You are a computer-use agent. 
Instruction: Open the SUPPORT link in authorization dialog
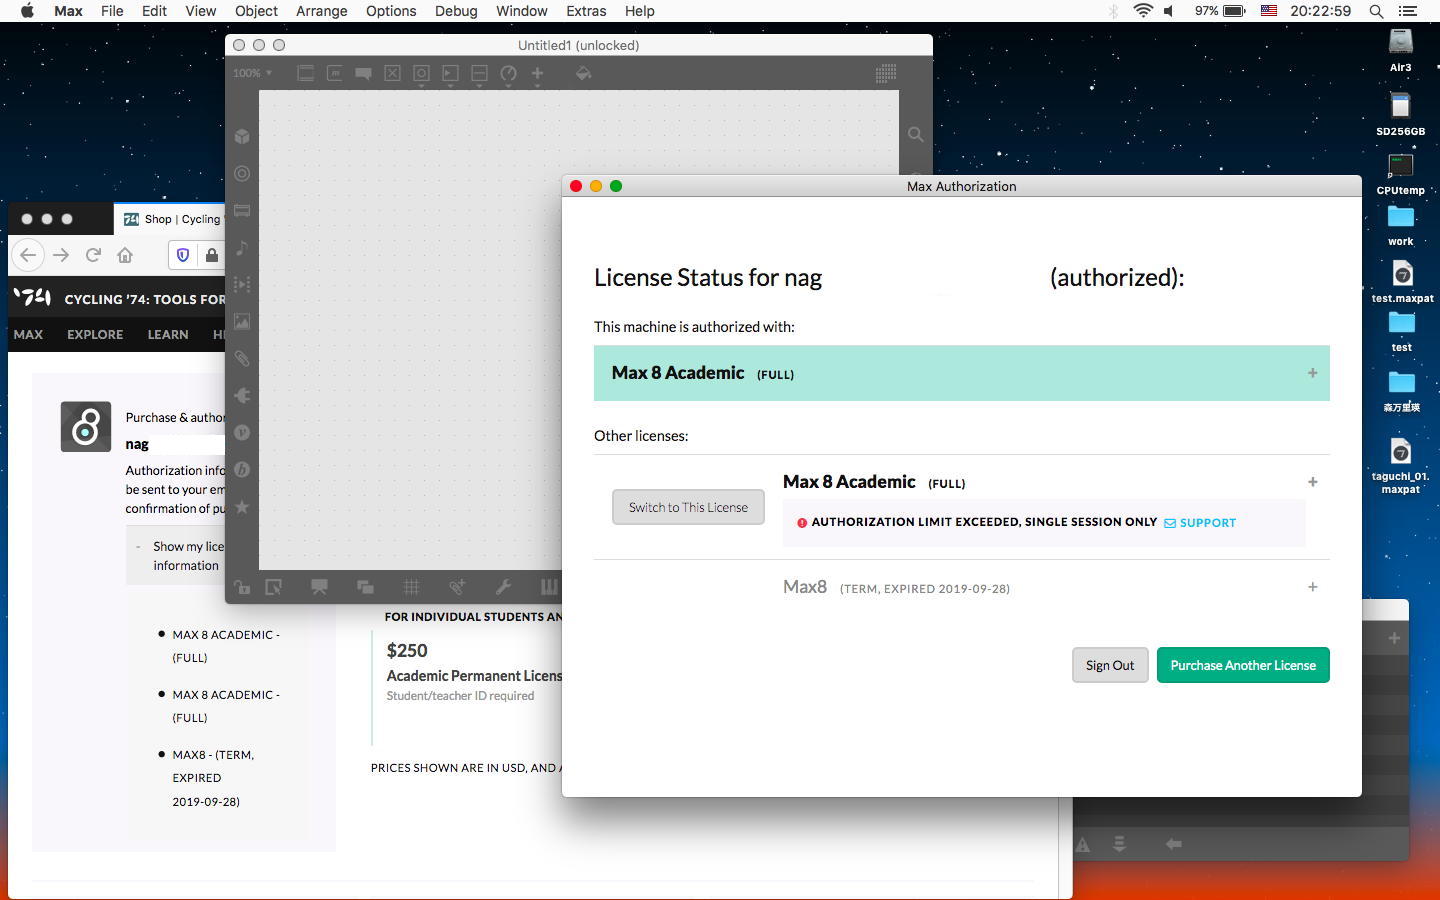[x=1200, y=522]
